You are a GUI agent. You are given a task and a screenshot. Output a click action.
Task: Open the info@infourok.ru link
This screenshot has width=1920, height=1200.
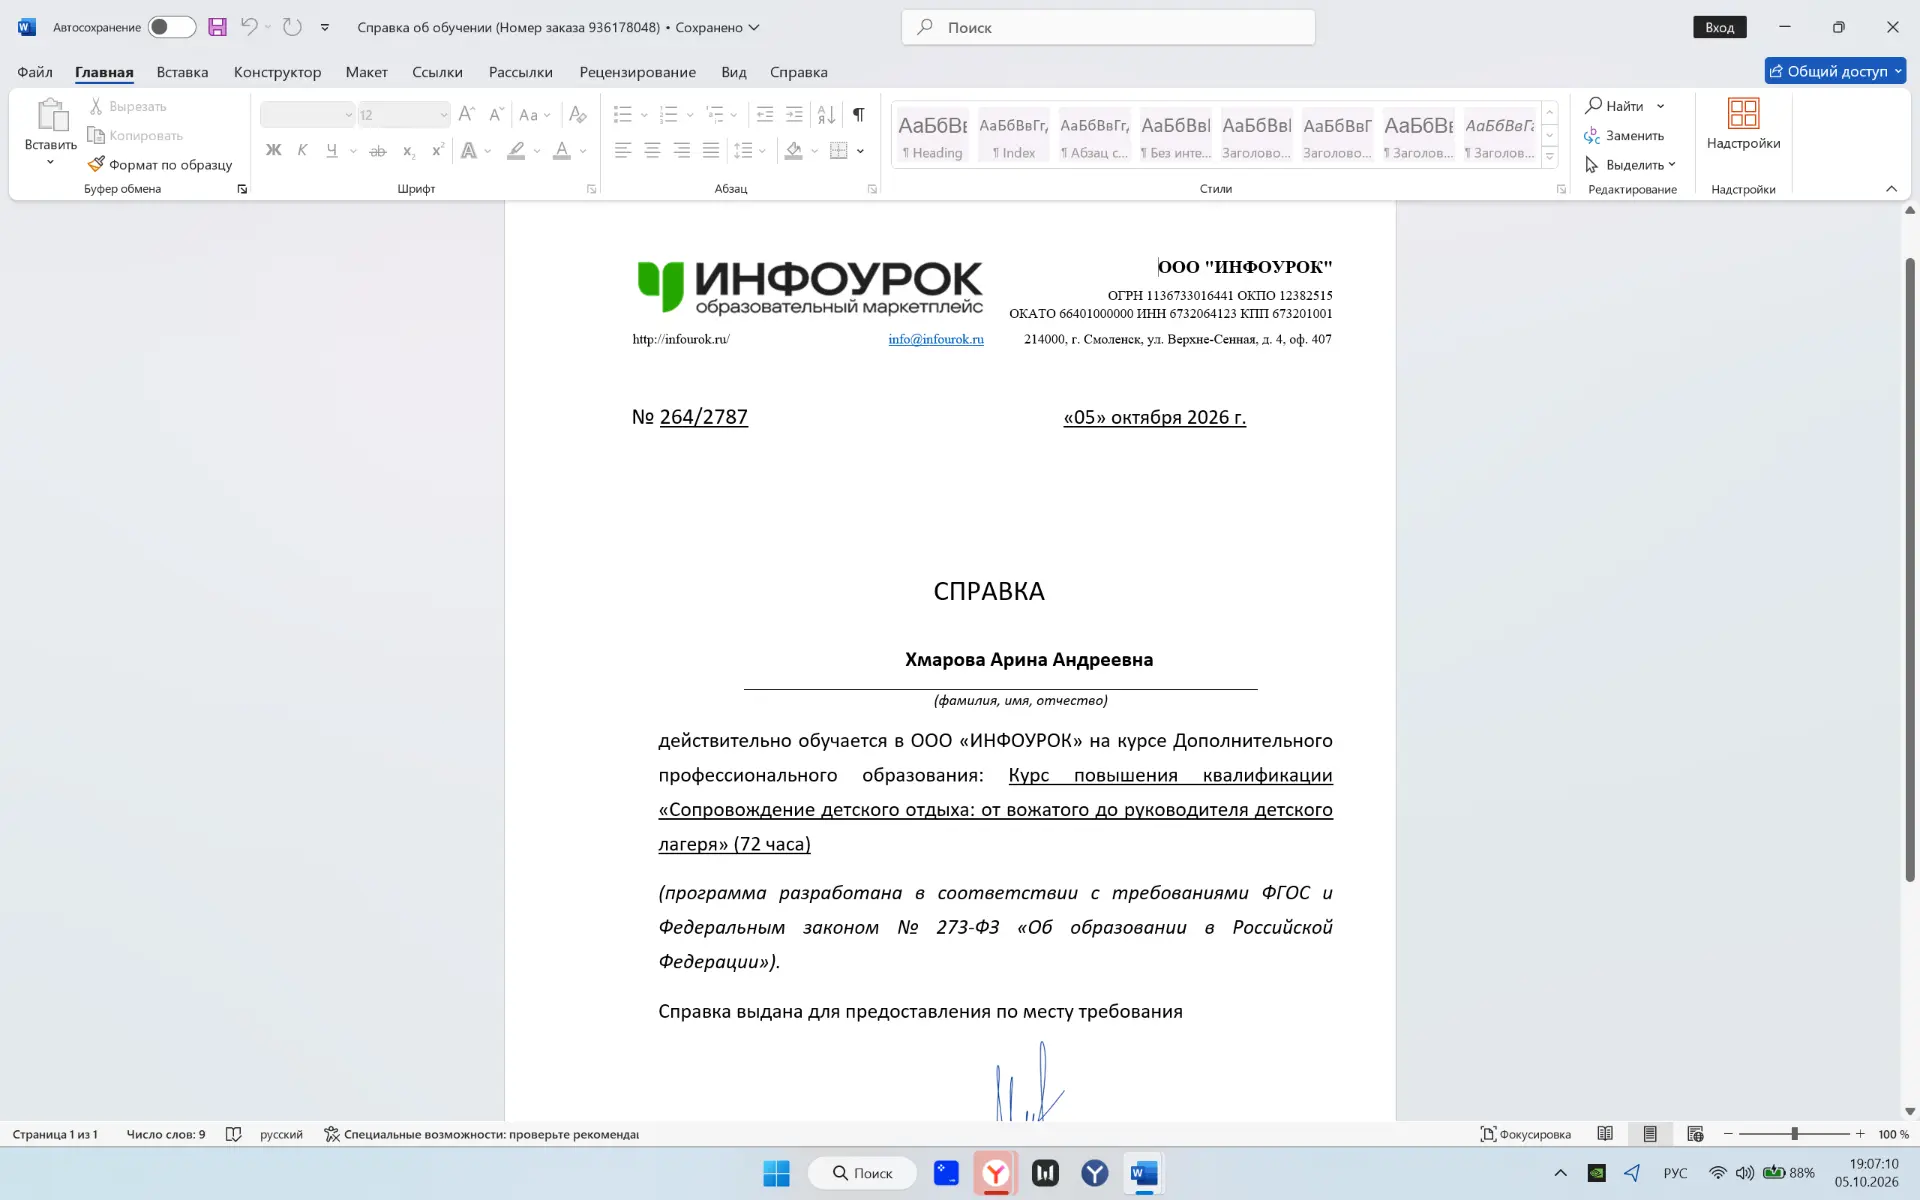click(x=936, y=339)
